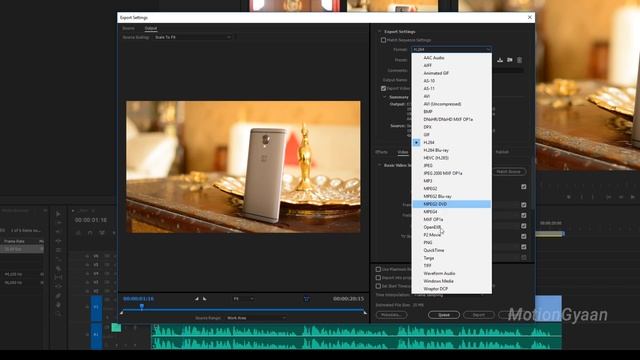Viewport: 640px width, 360px height.
Task: Collapse the Export Settings section
Action: 379,31
